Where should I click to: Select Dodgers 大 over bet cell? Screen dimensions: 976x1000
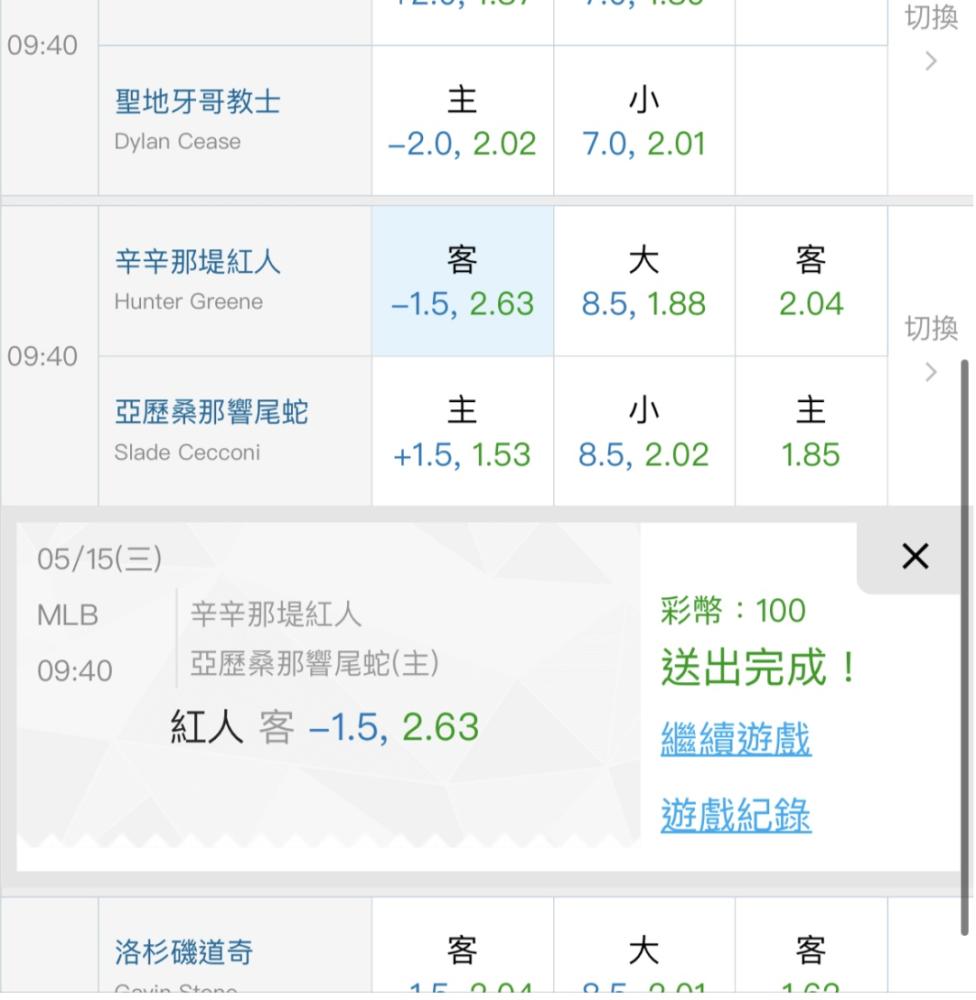click(x=644, y=947)
